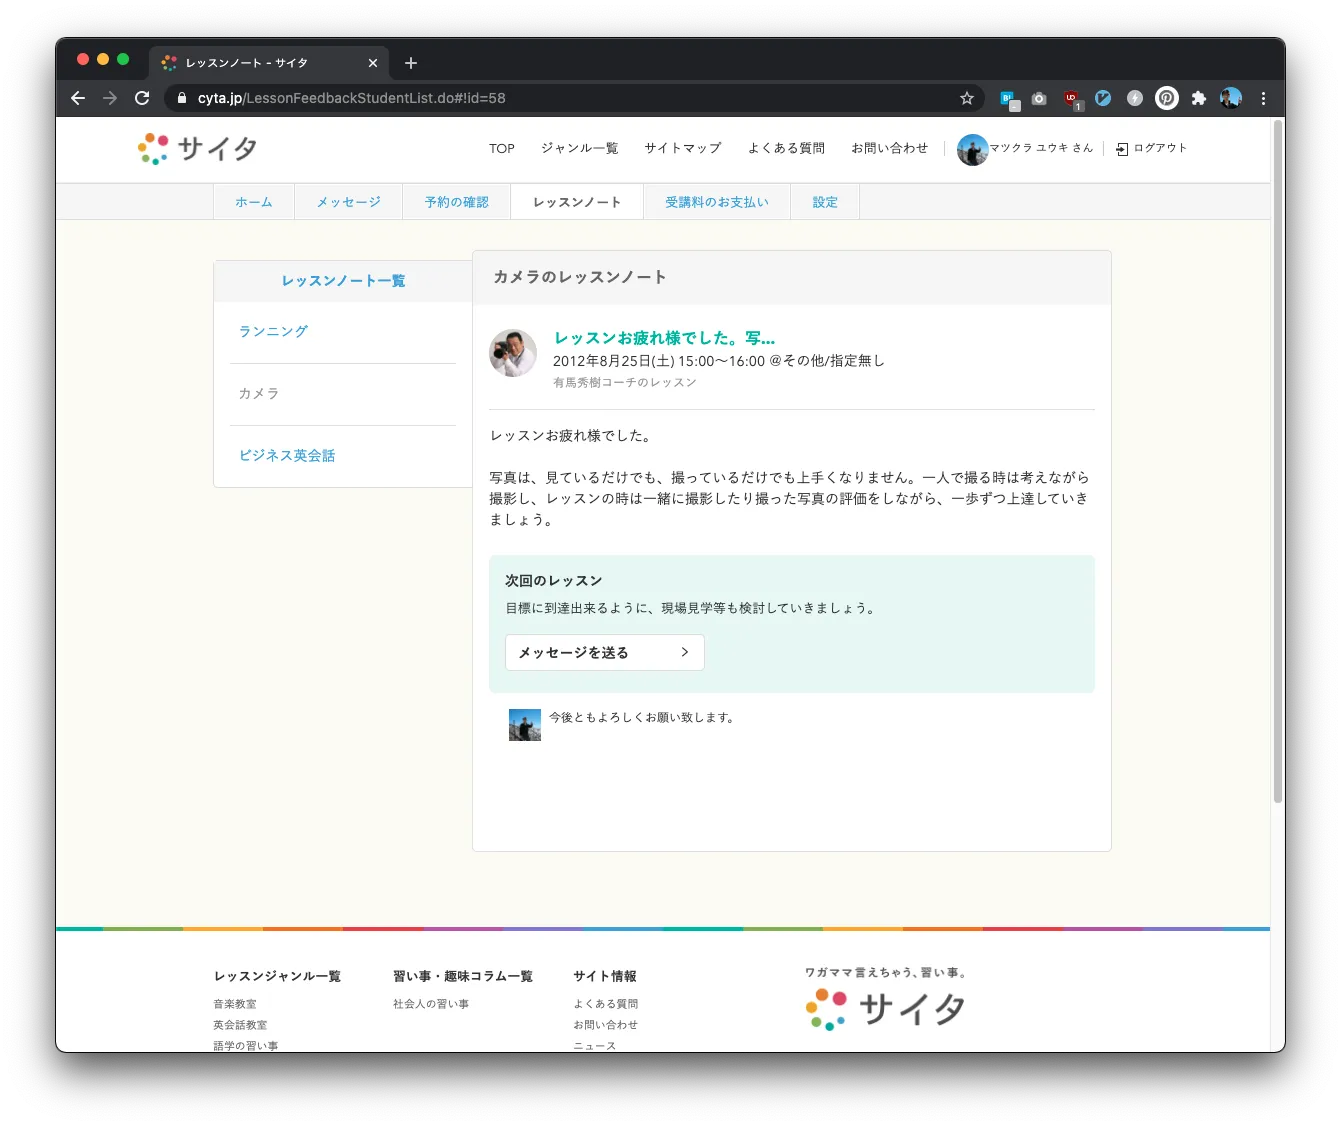Open a new browser tab with the plus button
1341x1126 pixels.
click(x=411, y=63)
